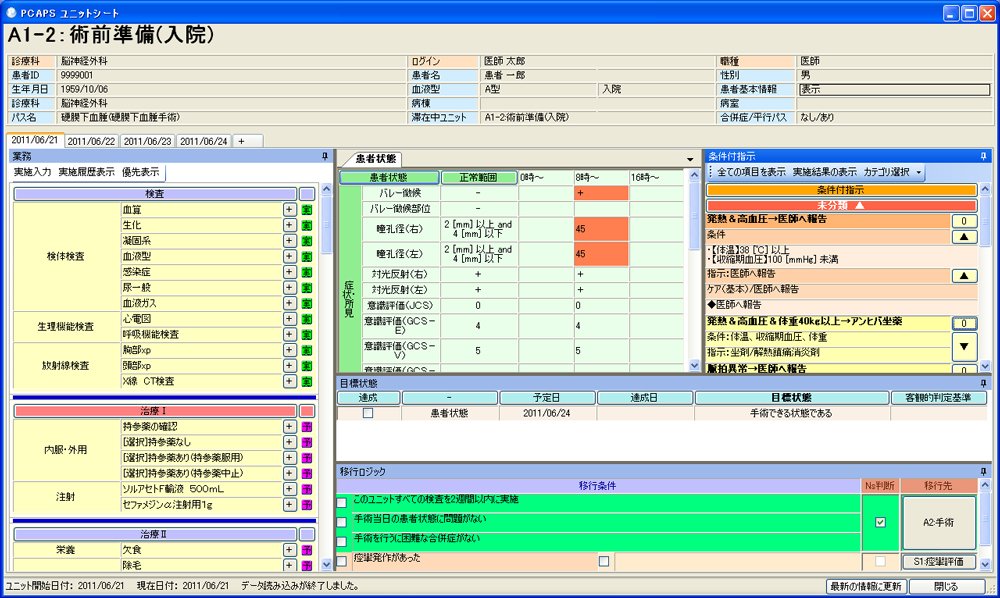Viewport: 1000px width, 598px height.
Task: Click the S1:痙攣評価 transition button
Action: click(938, 562)
